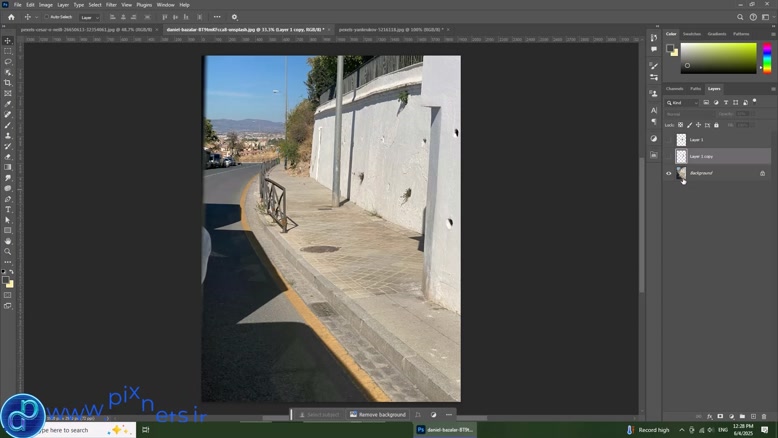Activate the Horizontal Type tool
This screenshot has width=778, height=438.
click(x=8, y=209)
